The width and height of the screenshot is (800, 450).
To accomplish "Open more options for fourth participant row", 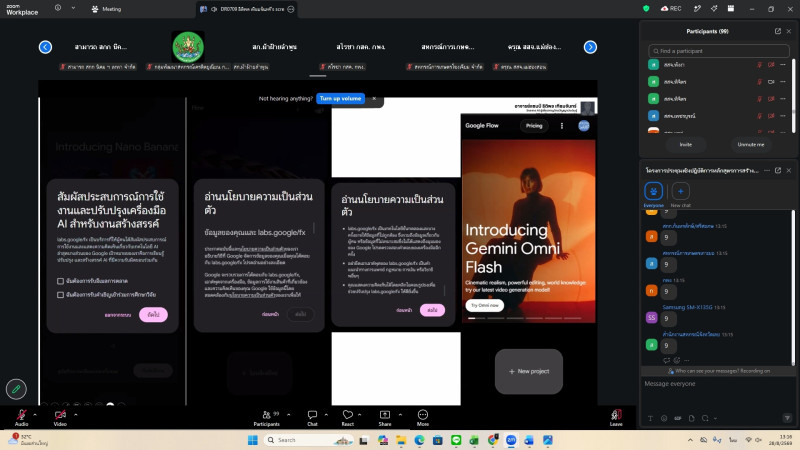I will (x=782, y=116).
